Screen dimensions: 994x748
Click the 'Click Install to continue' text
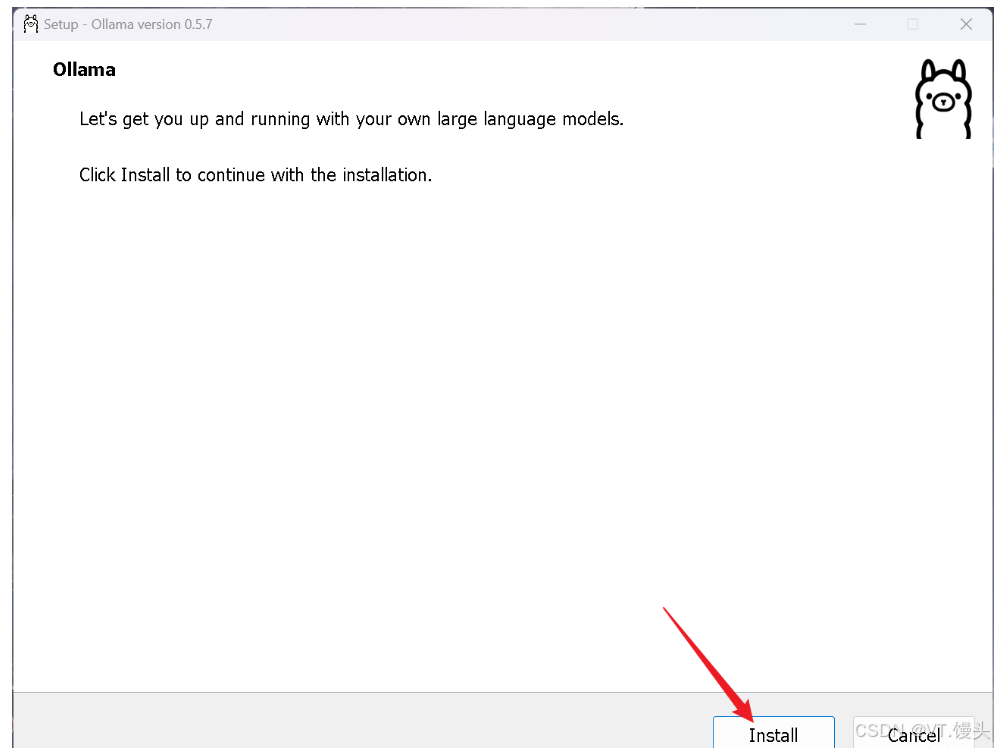255,175
